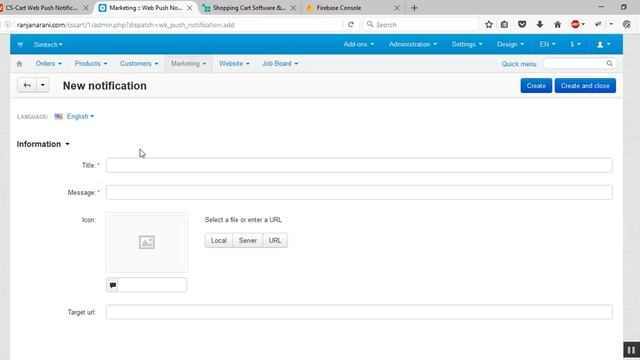The height and width of the screenshot is (360, 640).
Task: Click the Target url input field
Action: (359, 312)
